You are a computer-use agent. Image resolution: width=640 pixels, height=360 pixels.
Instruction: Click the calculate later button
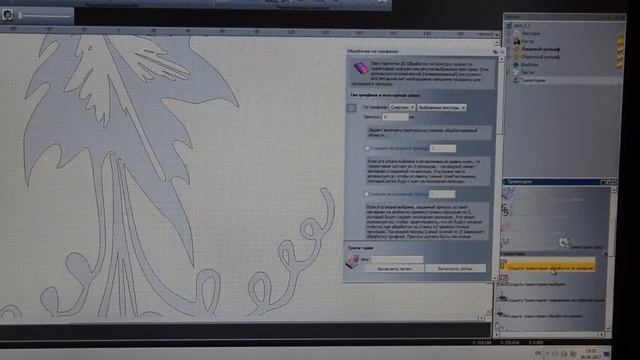(395, 269)
